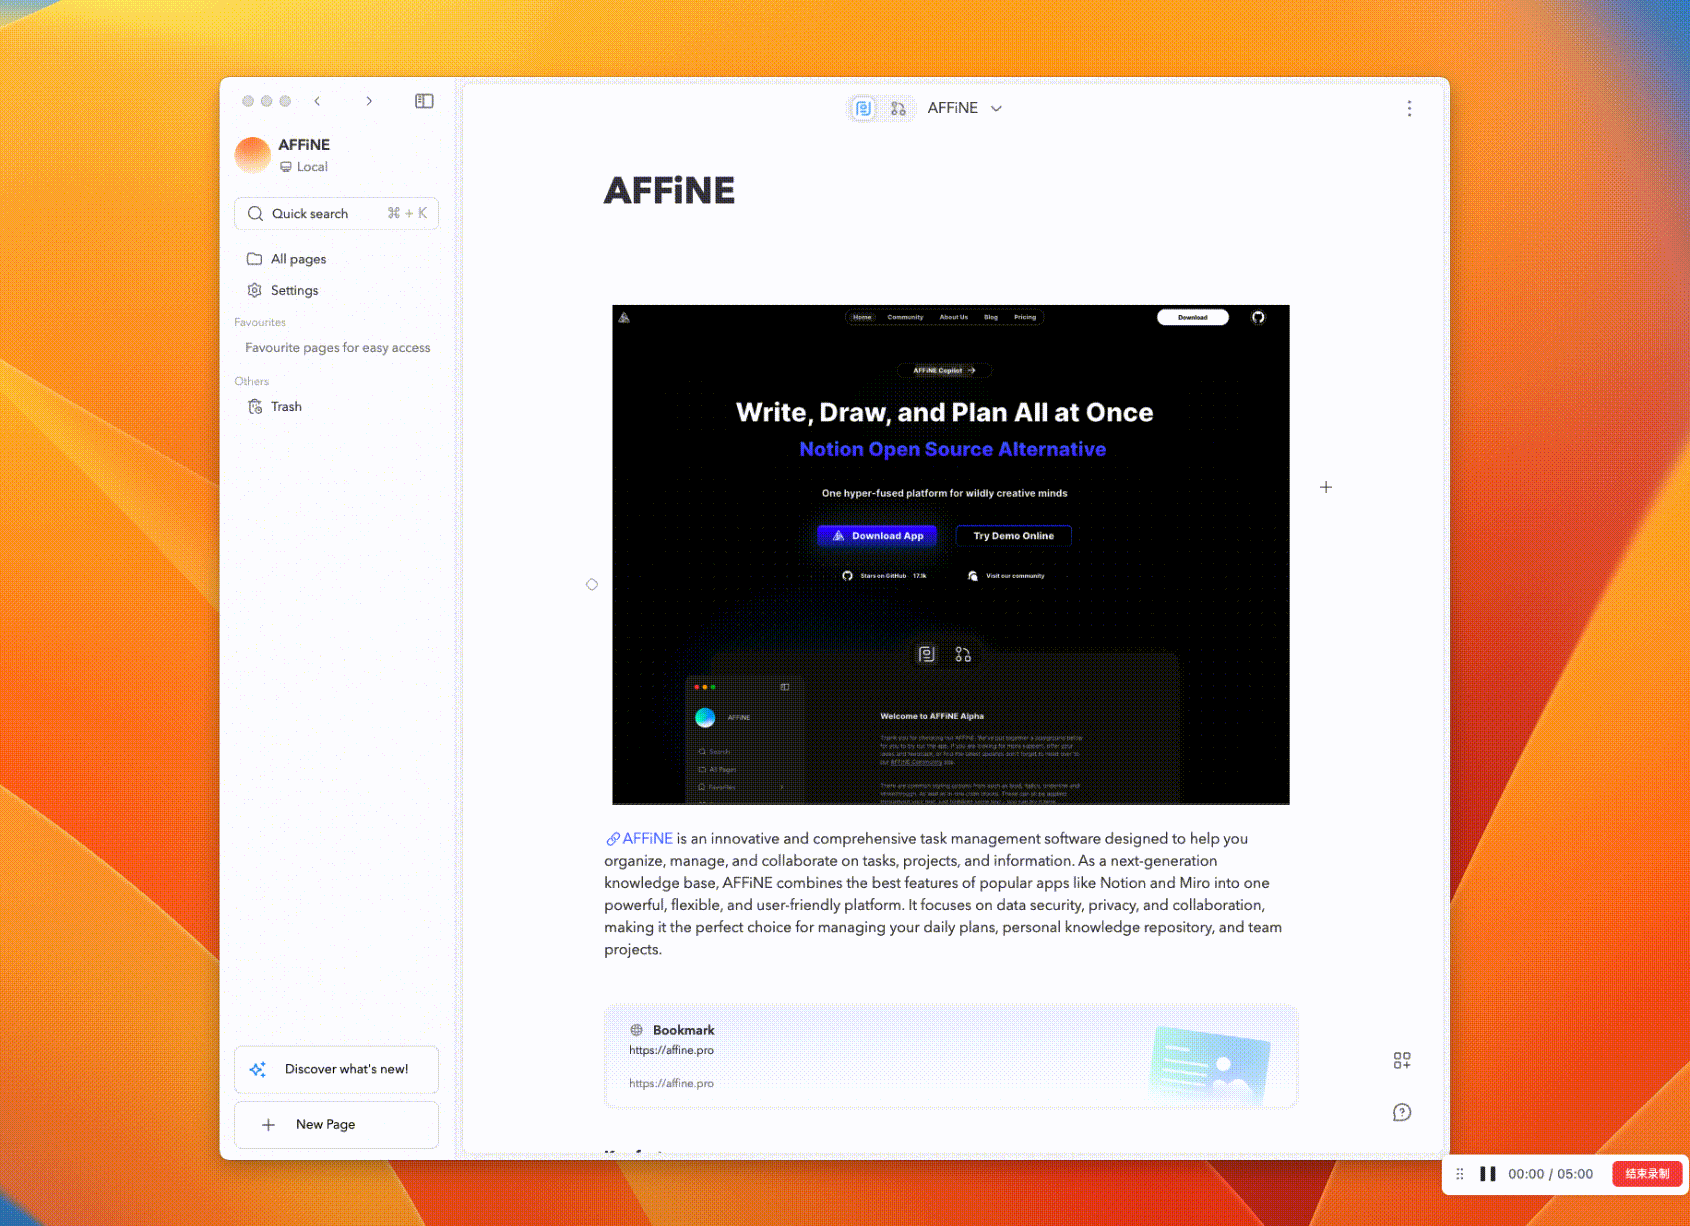Click the Settings gear icon
This screenshot has height=1226, width=1690.
coord(255,290)
